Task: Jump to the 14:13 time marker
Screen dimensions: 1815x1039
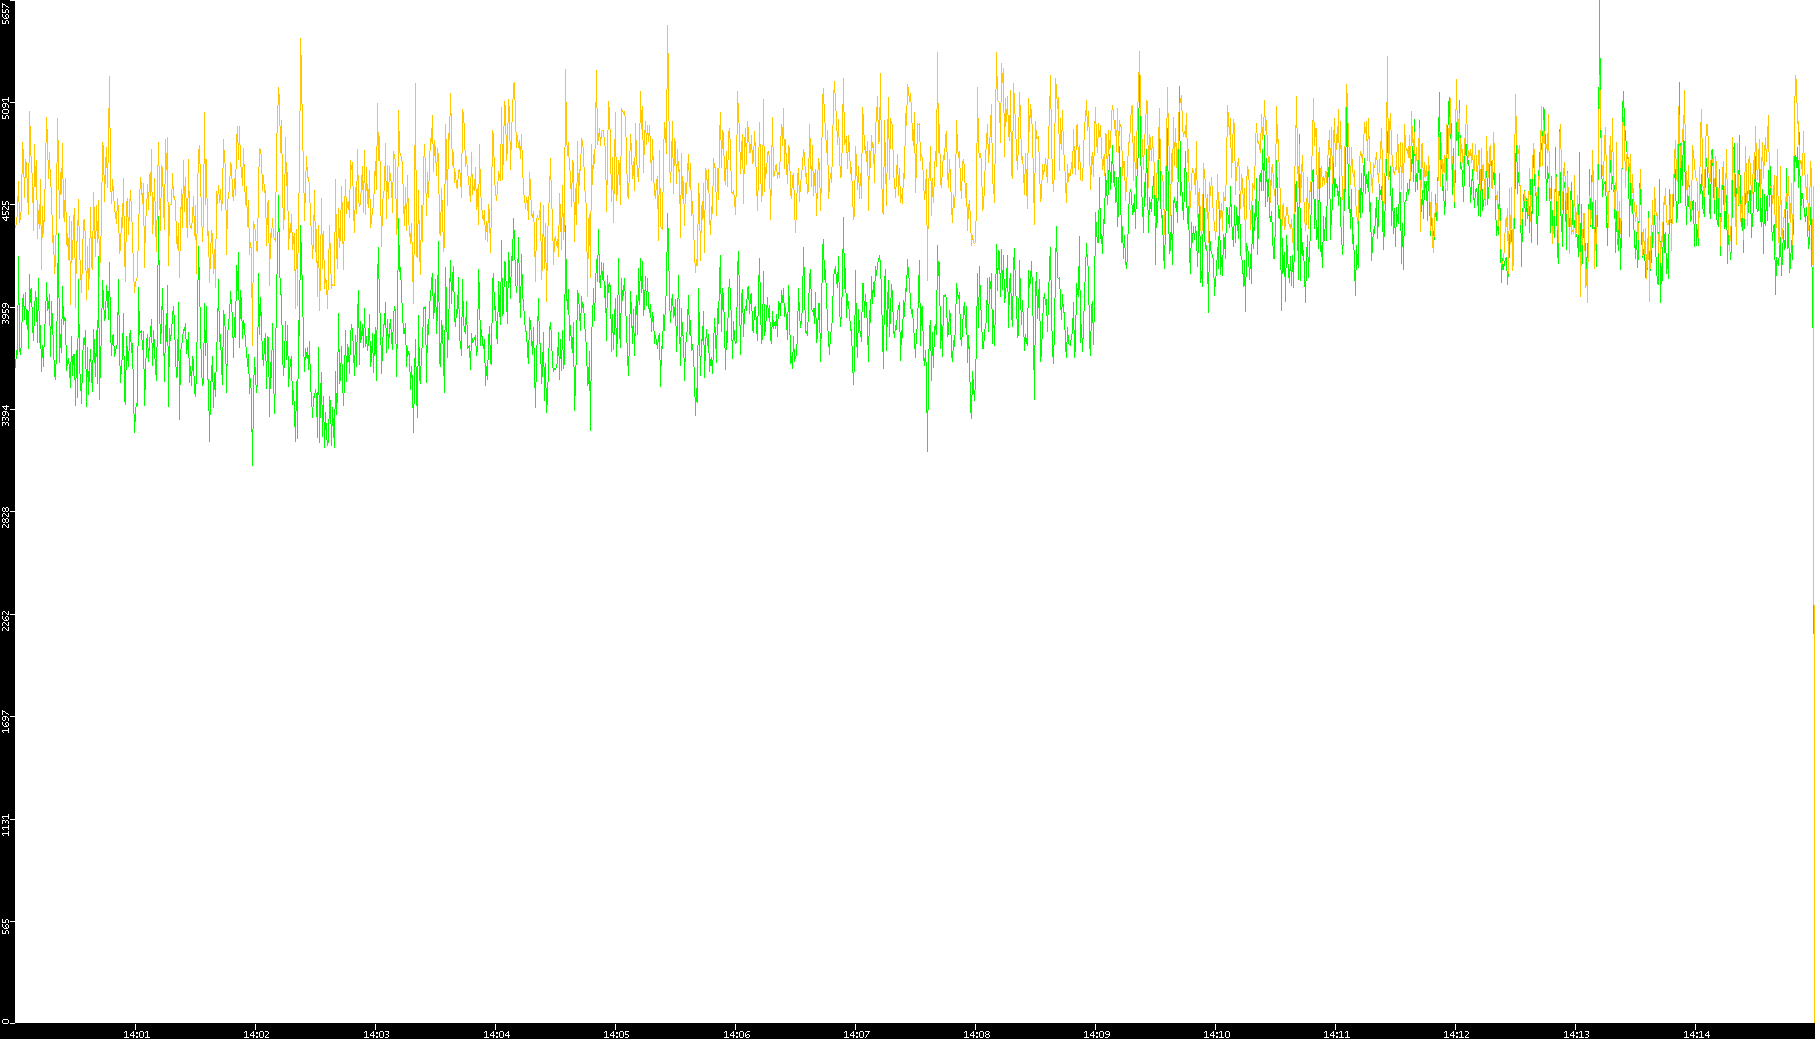Action: [1576, 1033]
